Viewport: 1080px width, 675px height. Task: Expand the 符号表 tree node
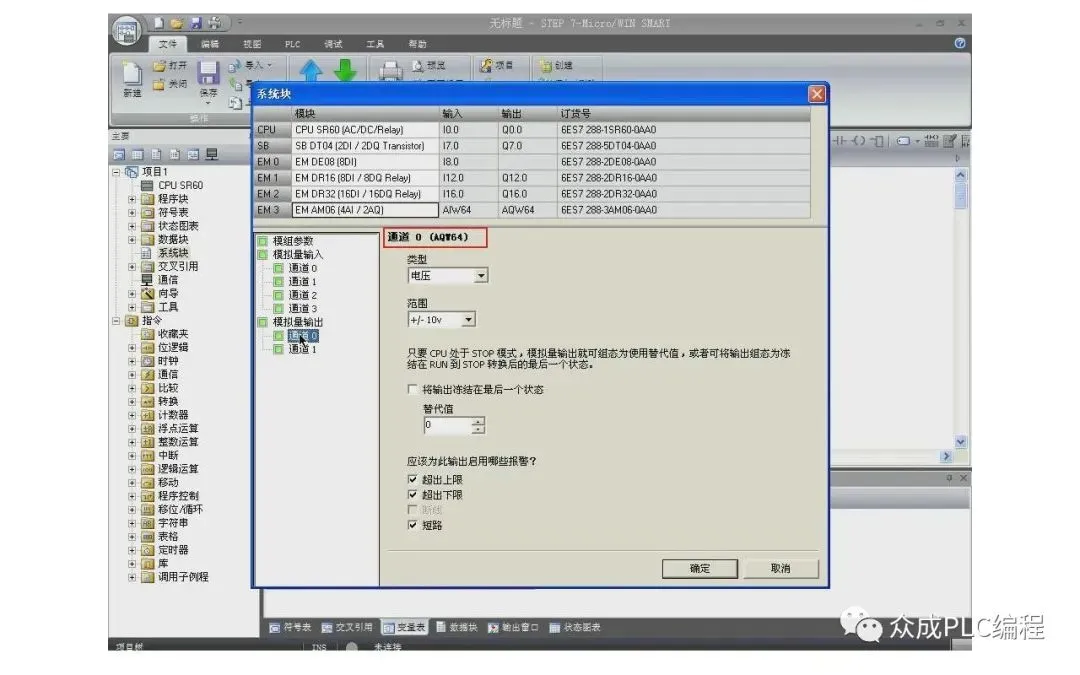[132, 212]
